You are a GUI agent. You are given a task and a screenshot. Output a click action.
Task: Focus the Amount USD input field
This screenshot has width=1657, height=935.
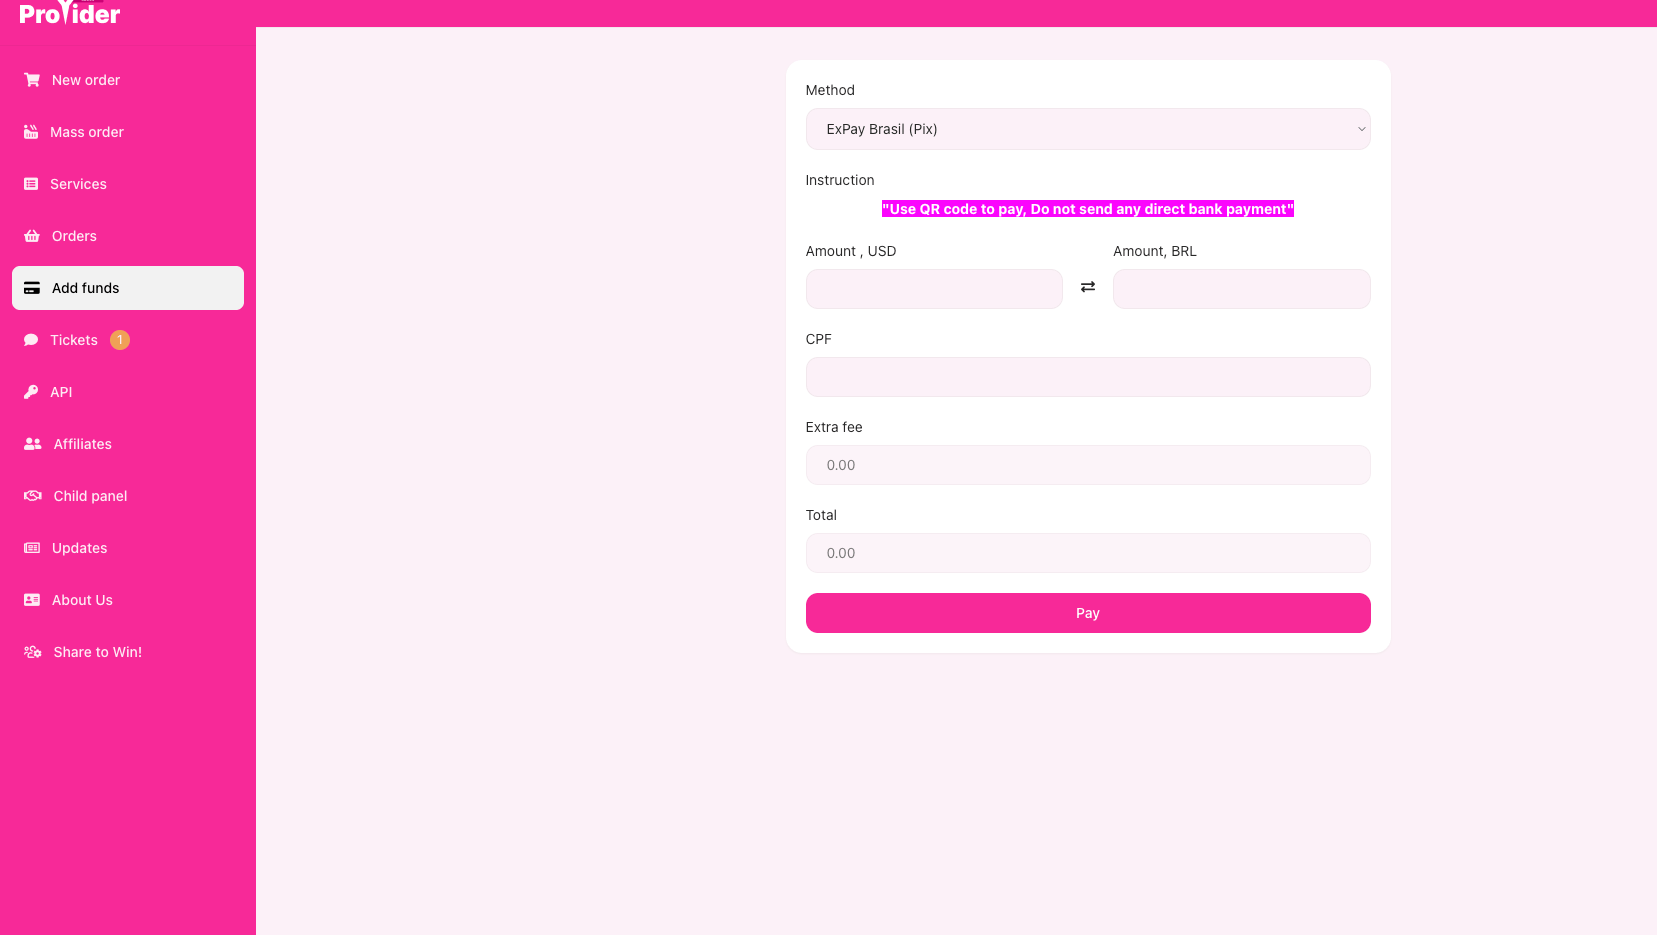pyautogui.click(x=934, y=289)
